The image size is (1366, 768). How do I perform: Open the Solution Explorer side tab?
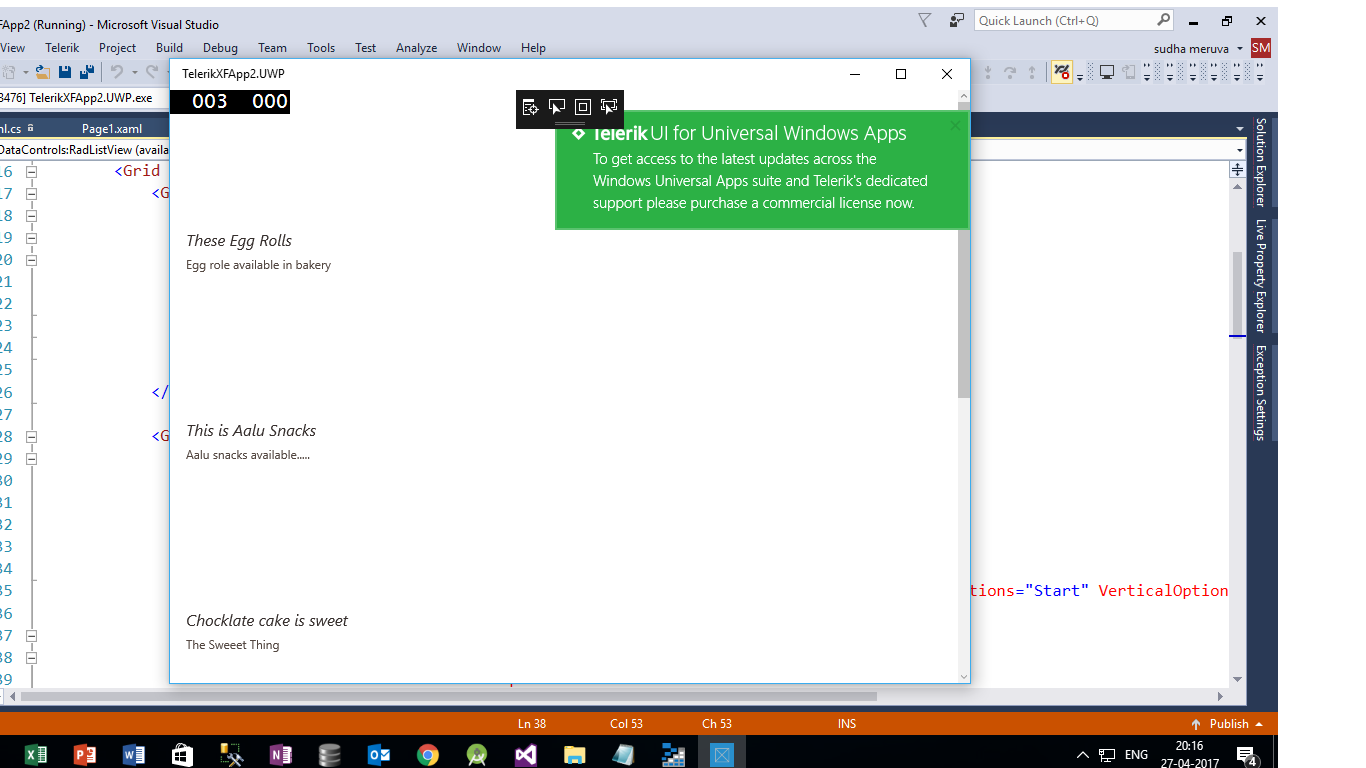click(1261, 162)
